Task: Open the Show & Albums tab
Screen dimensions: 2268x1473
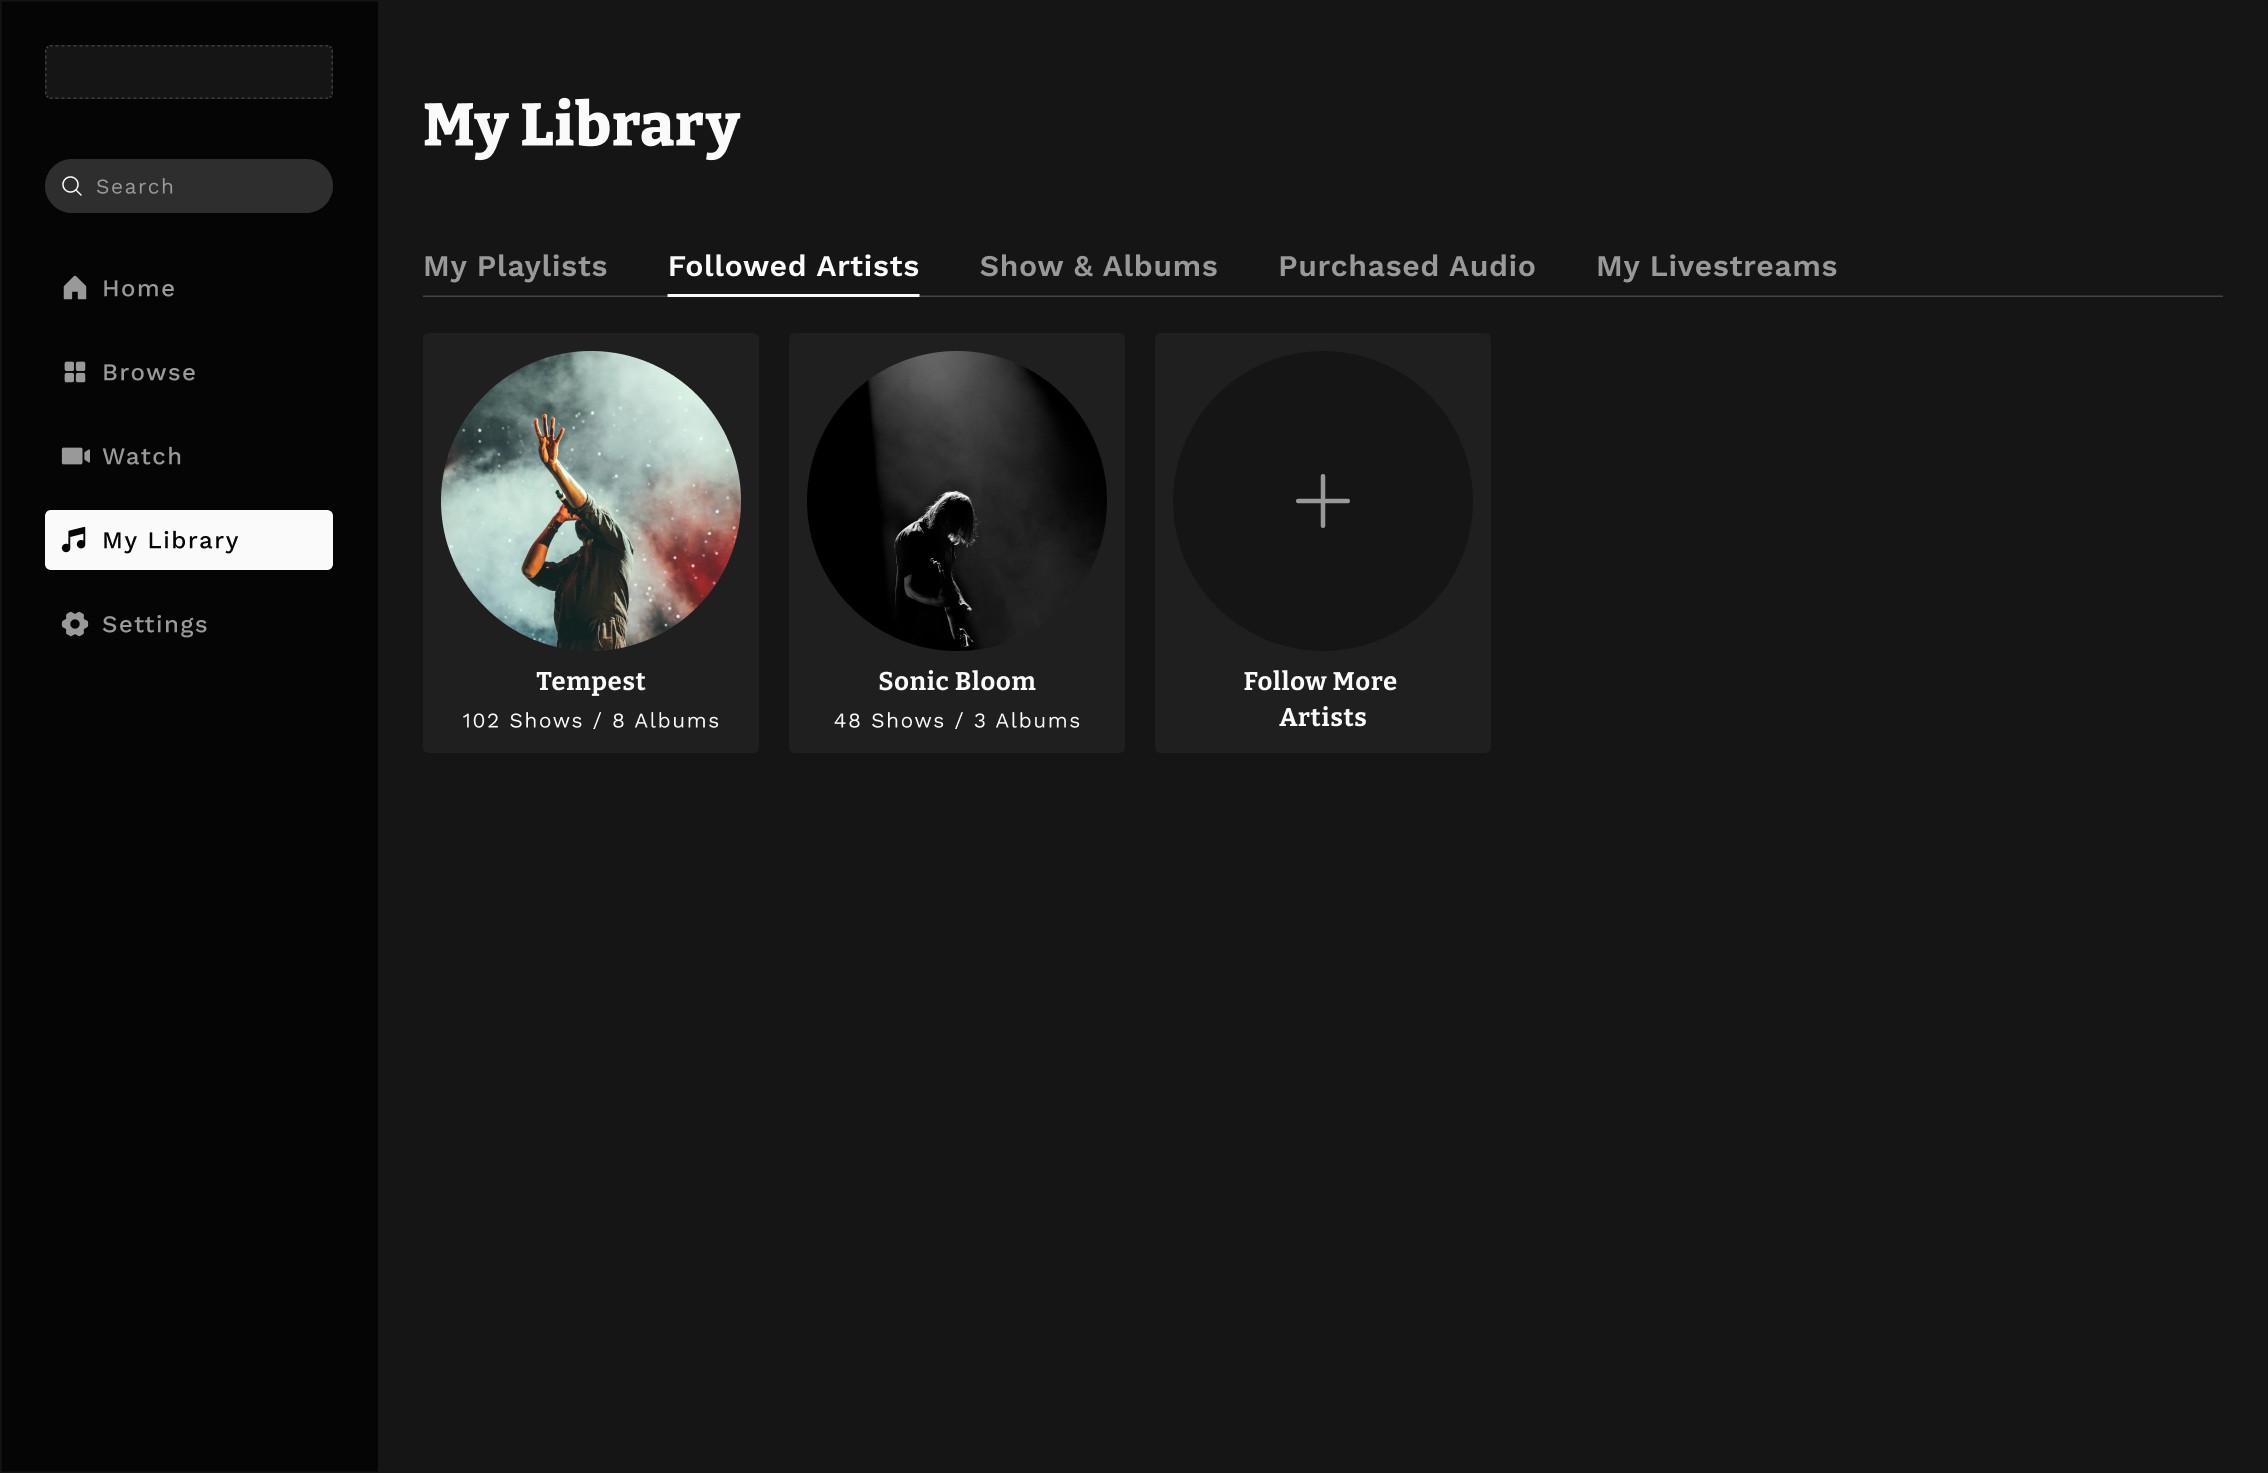Action: click(1098, 266)
